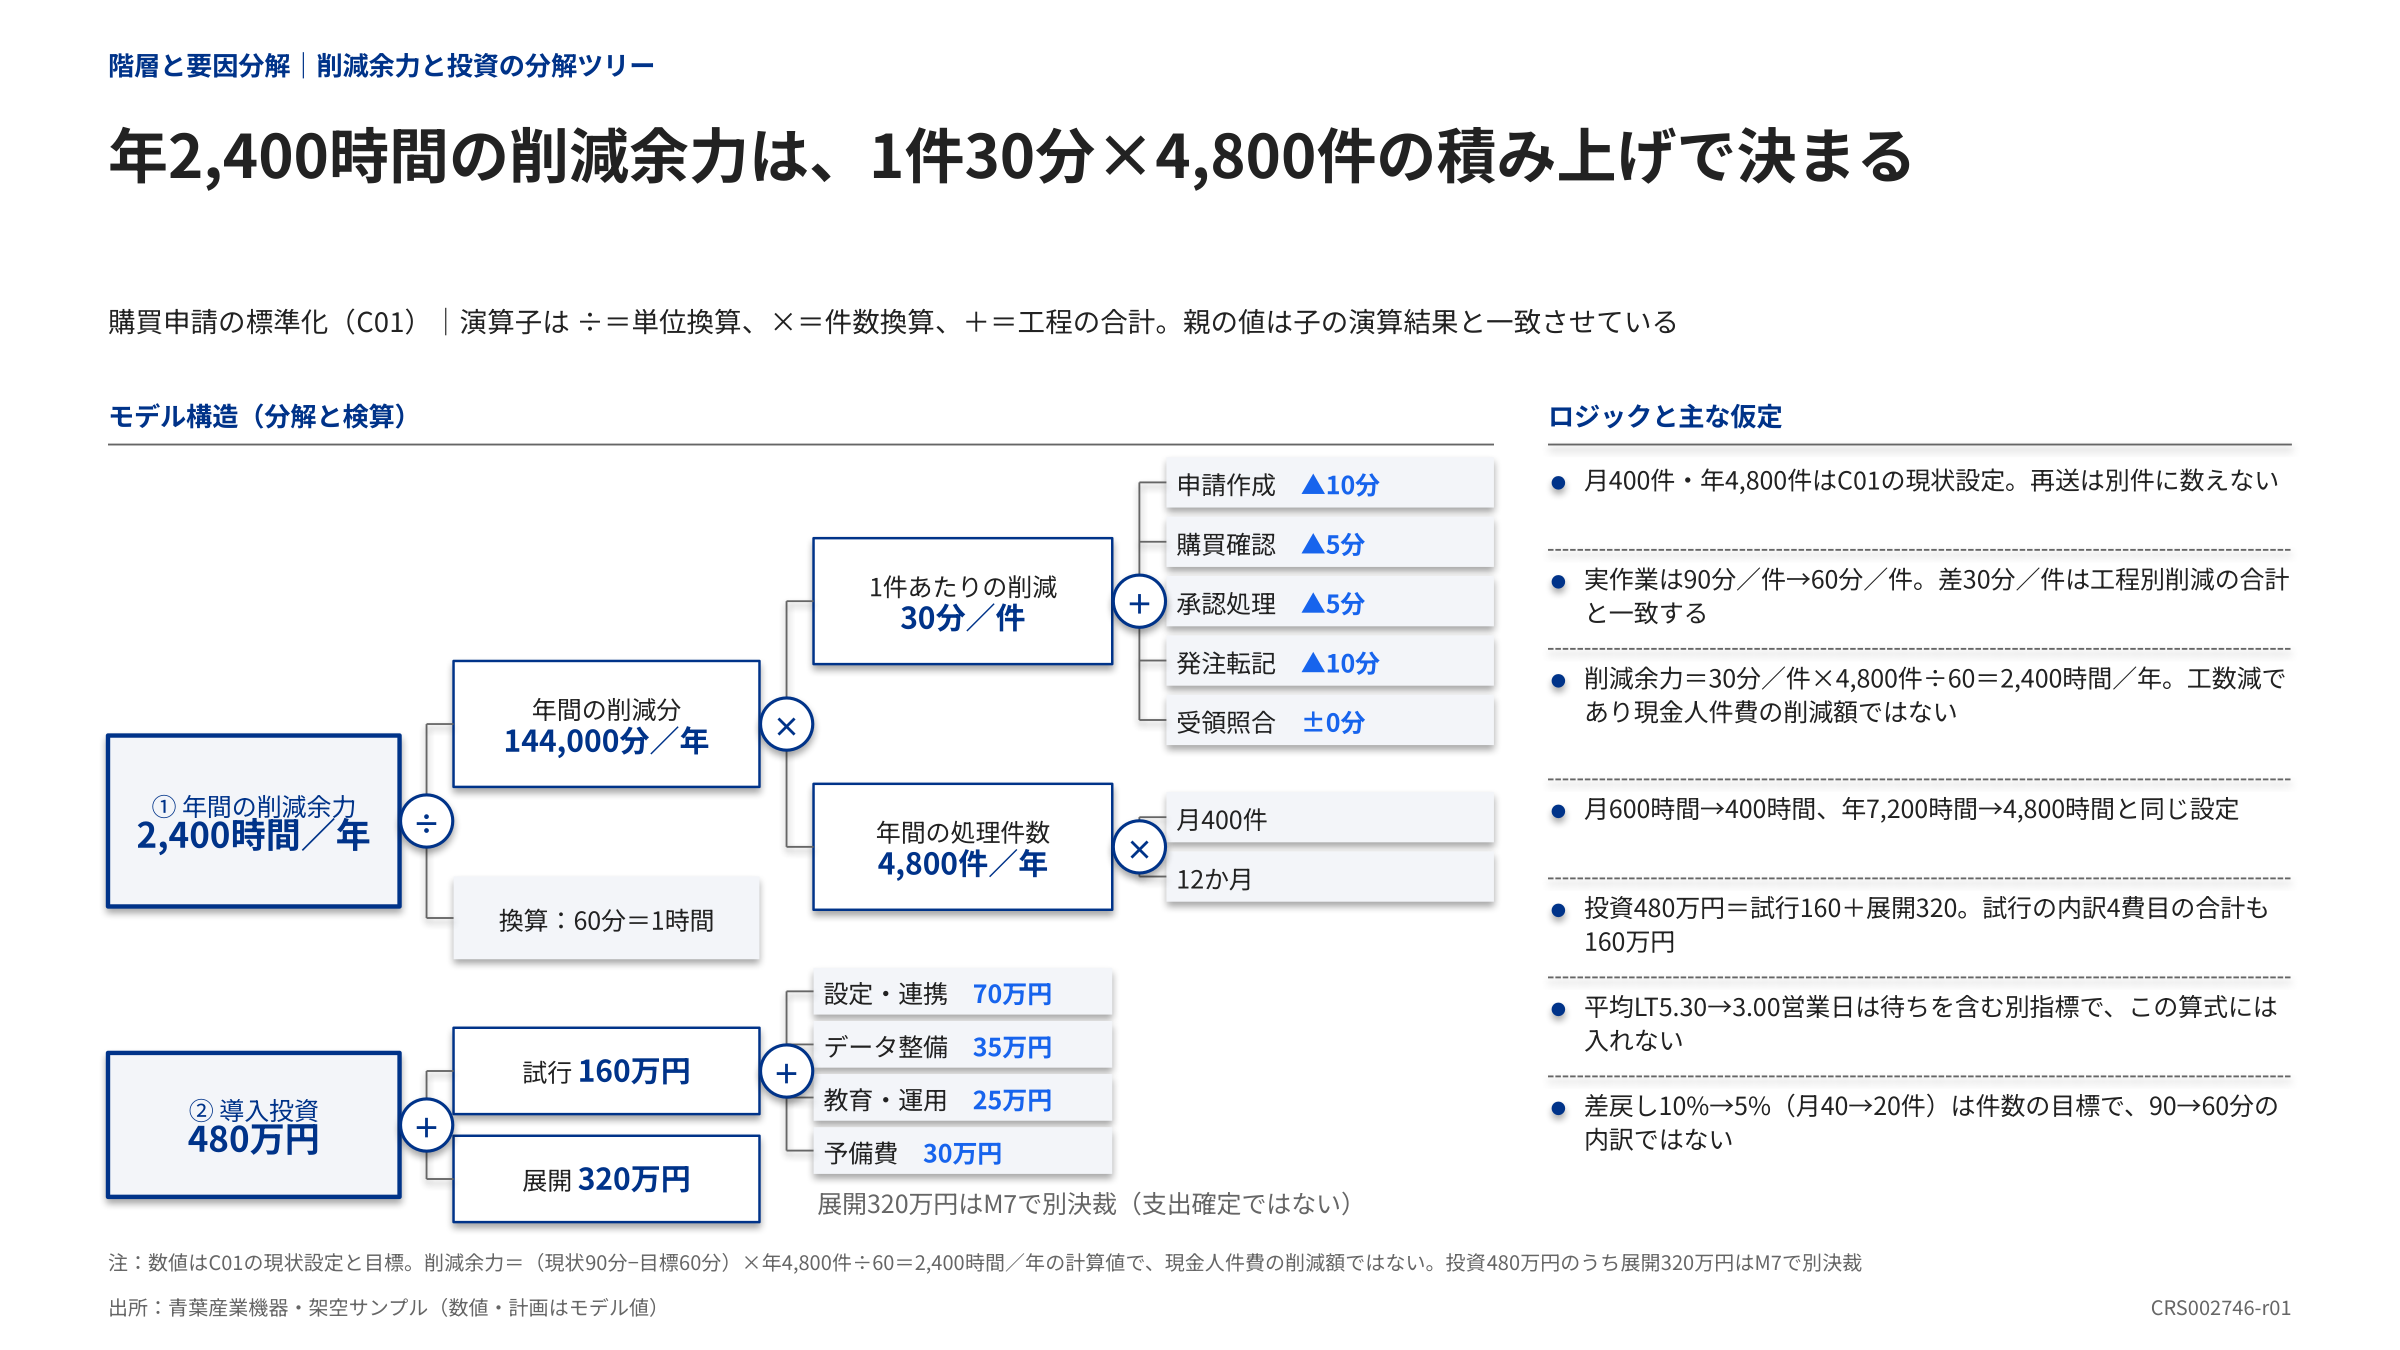The width and height of the screenshot is (2400, 1350).
Task: Select the ②導入投資 480万円 box
Action: coord(254,1125)
